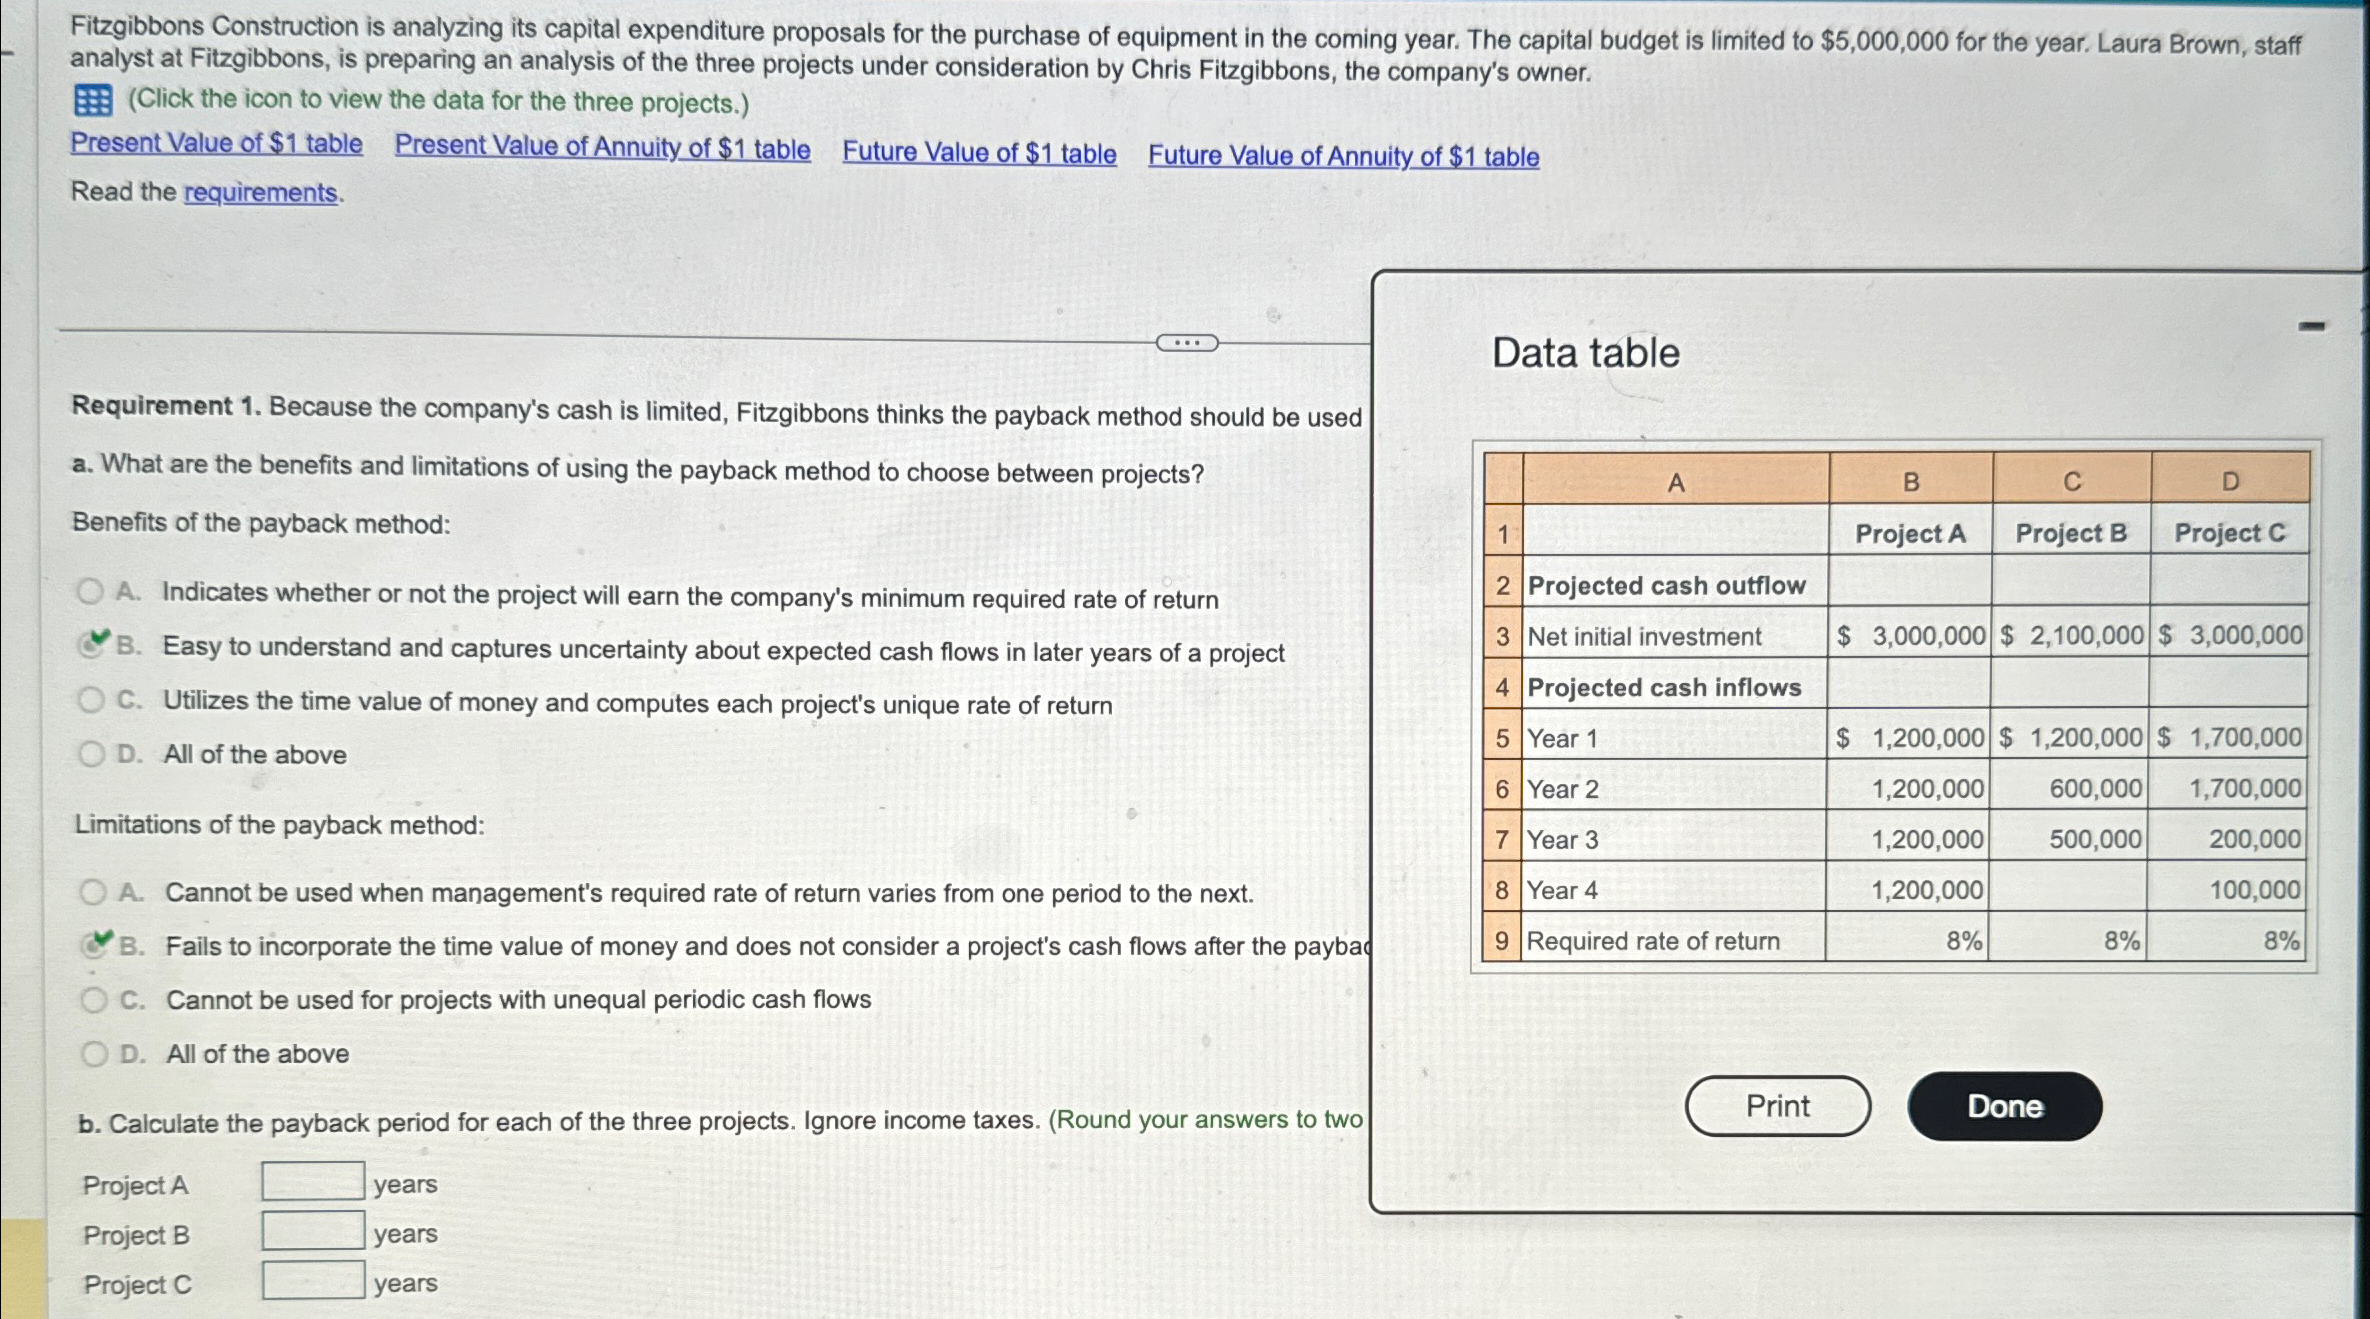The height and width of the screenshot is (1319, 2370).
Task: Open the requirements link
Action: click(260, 192)
